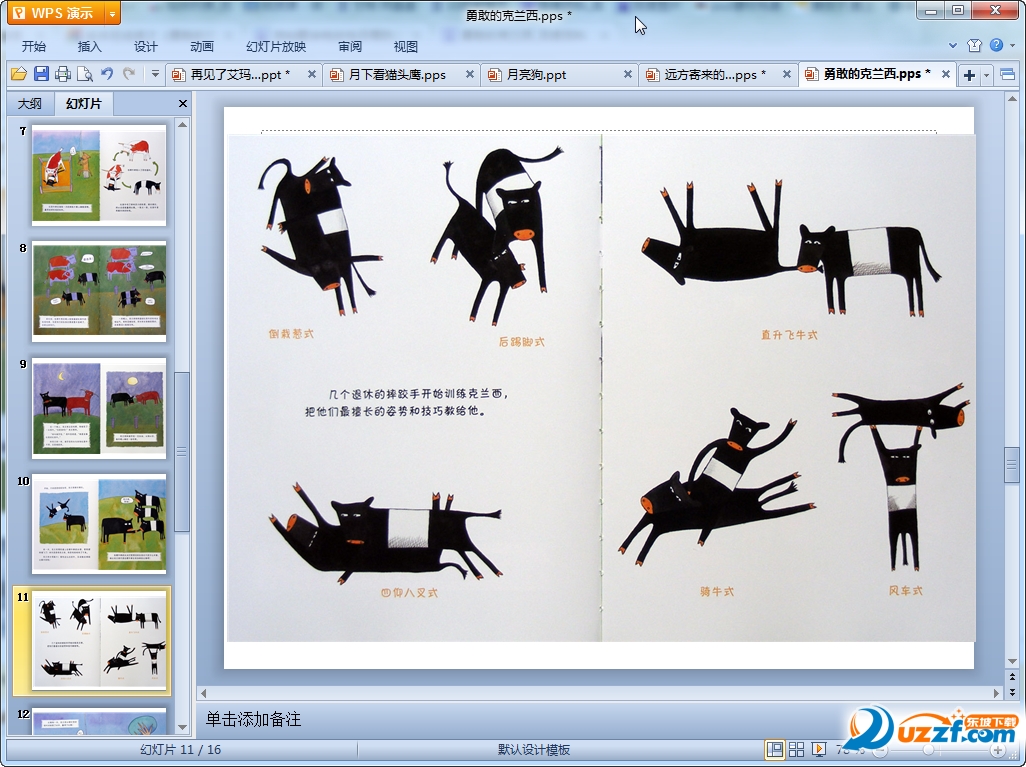
Task: Switch to Normal view in status bar
Action: click(775, 749)
